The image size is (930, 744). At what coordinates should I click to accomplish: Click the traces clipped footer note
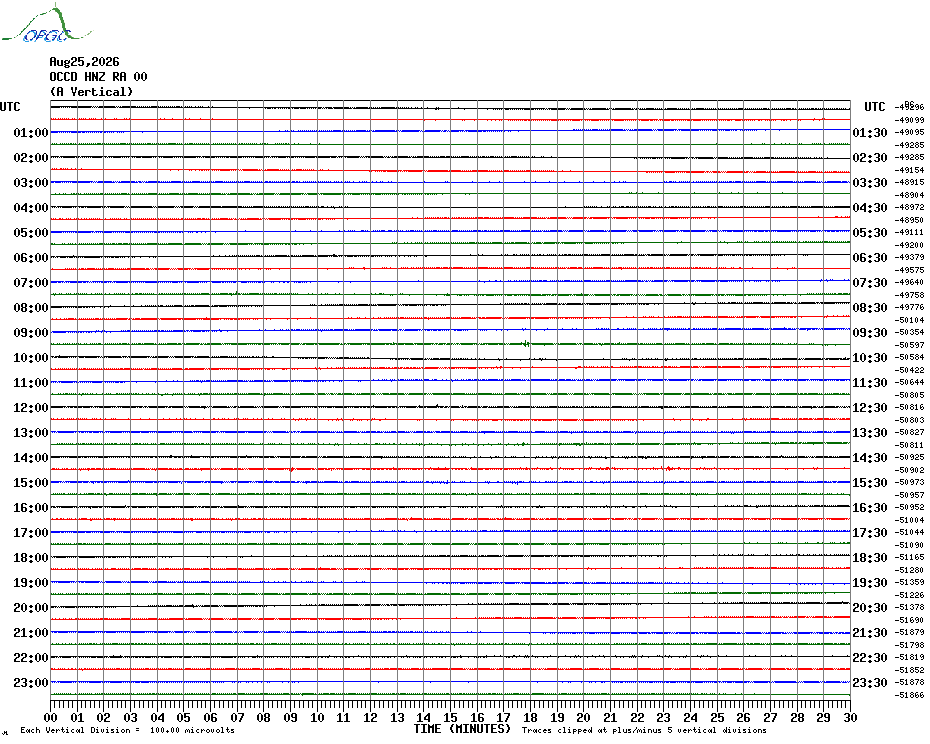click(x=644, y=730)
